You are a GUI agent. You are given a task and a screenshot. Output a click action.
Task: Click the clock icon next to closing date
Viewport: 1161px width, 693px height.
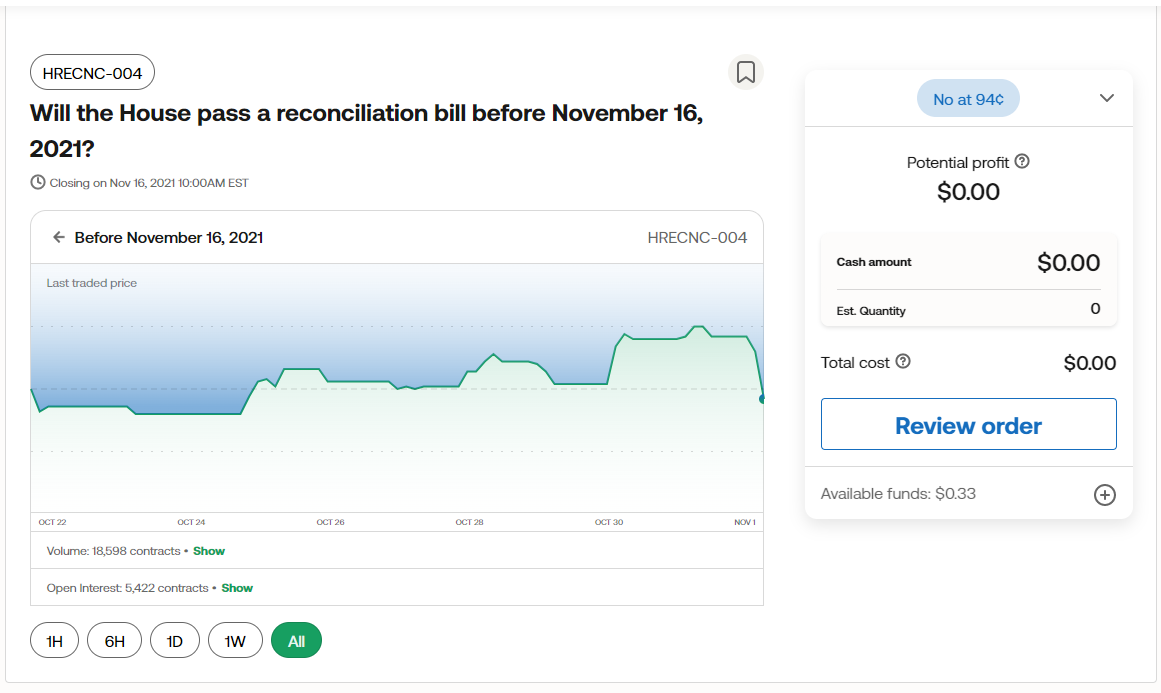click(x=38, y=183)
